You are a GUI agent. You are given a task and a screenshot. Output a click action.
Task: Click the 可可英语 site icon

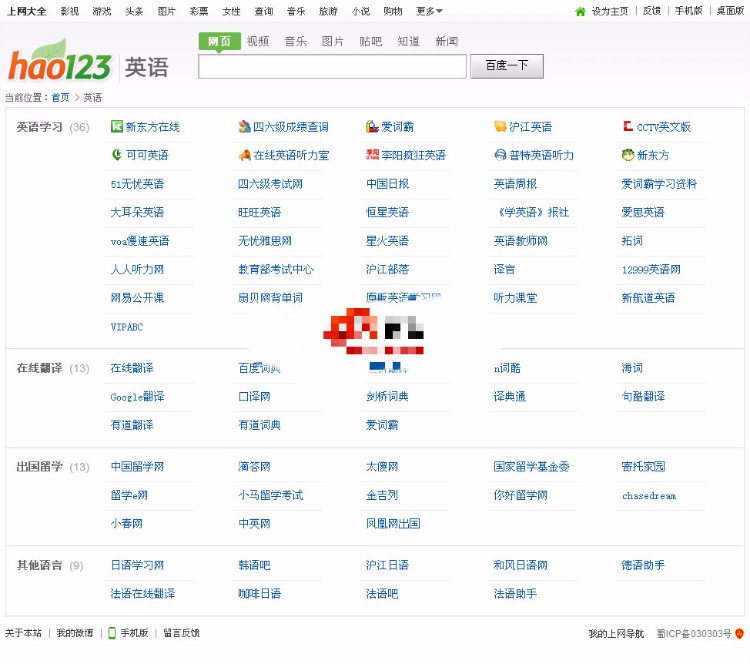click(x=117, y=155)
